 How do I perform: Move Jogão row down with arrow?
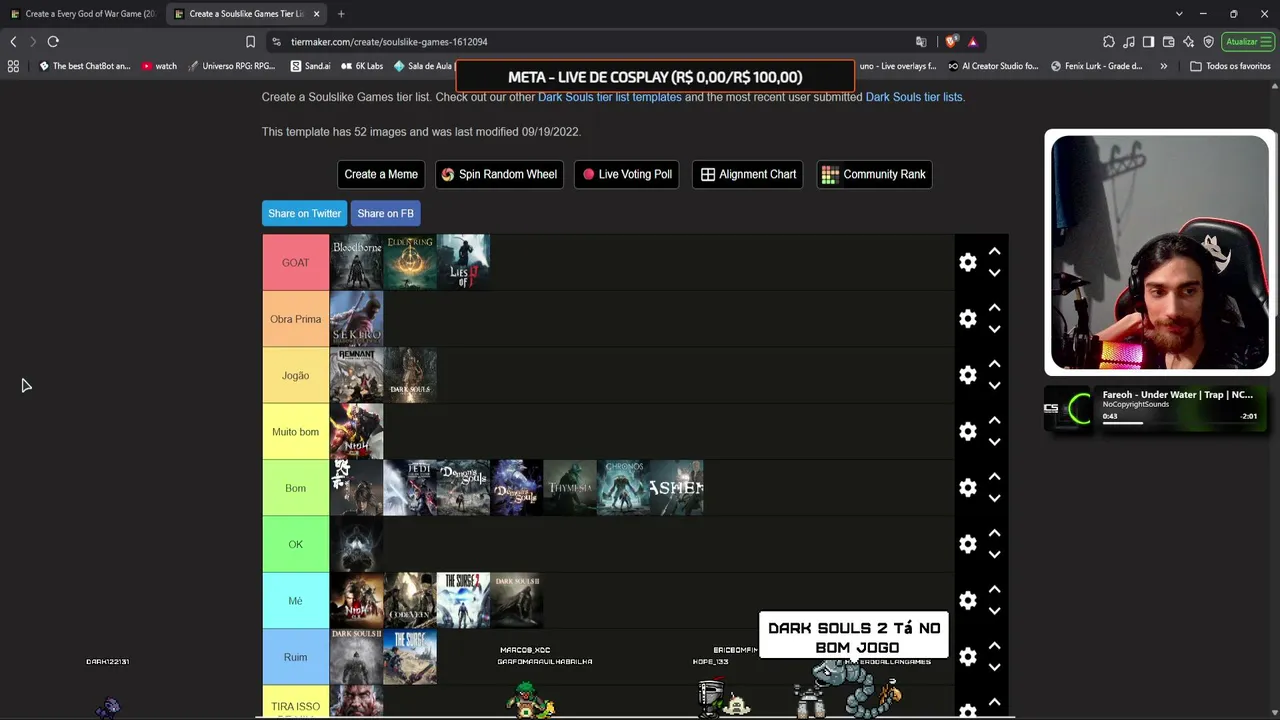994,386
